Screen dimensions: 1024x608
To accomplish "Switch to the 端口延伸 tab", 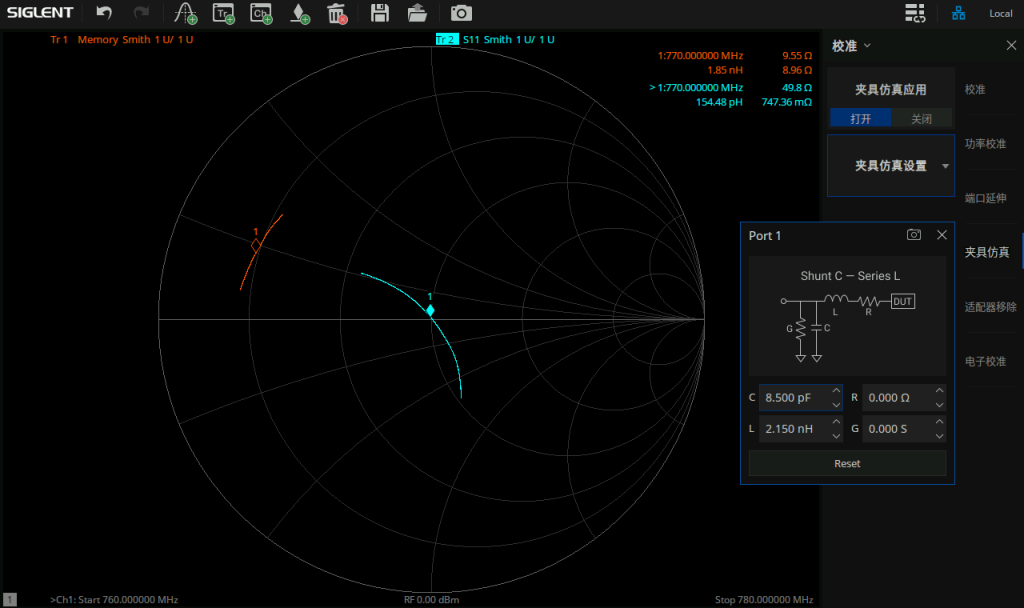I will click(986, 198).
